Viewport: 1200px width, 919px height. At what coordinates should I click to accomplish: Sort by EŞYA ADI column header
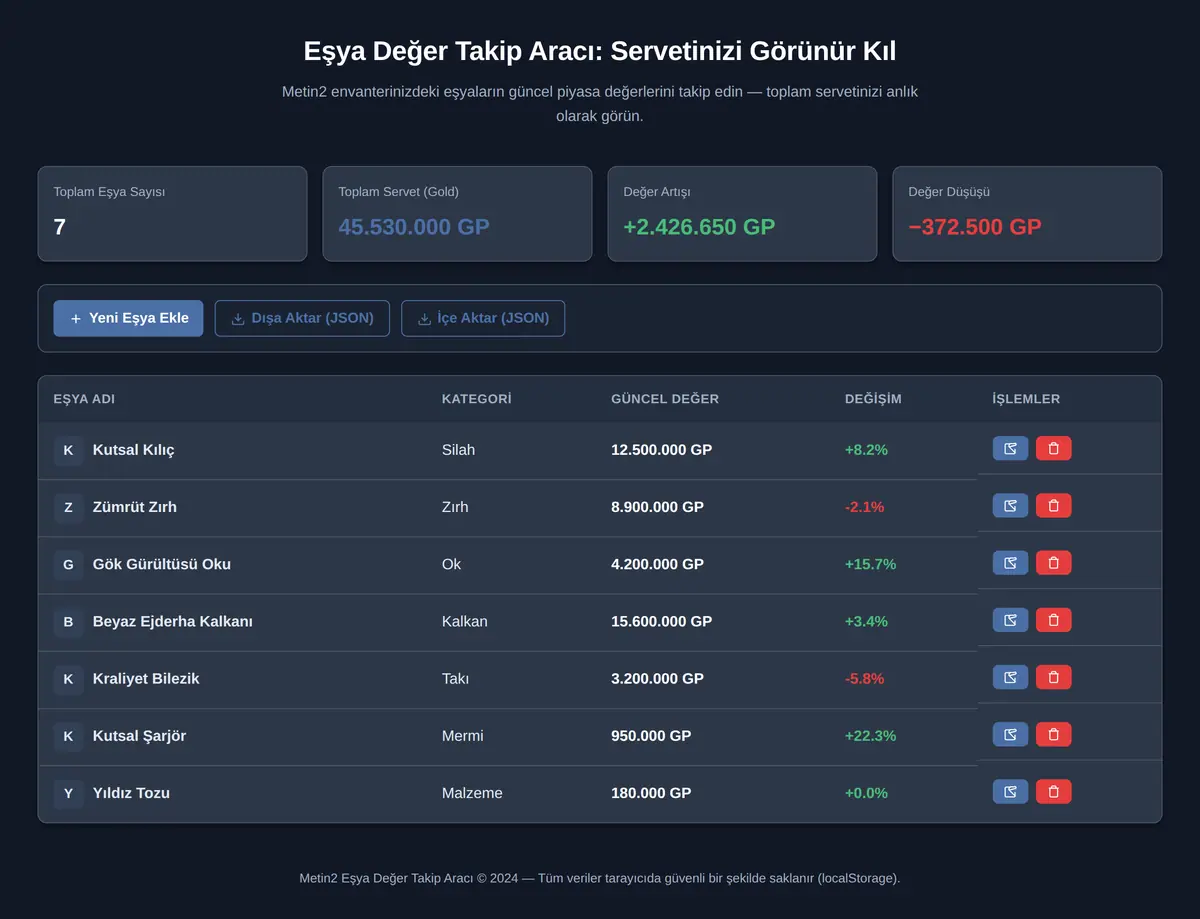(x=84, y=399)
